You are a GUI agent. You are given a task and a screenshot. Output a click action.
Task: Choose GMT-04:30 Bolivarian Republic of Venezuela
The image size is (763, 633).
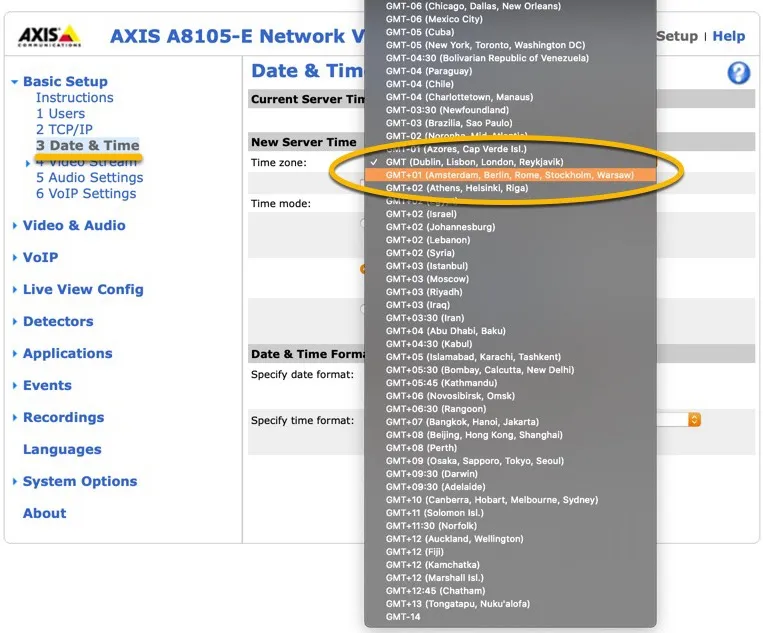[510, 58]
